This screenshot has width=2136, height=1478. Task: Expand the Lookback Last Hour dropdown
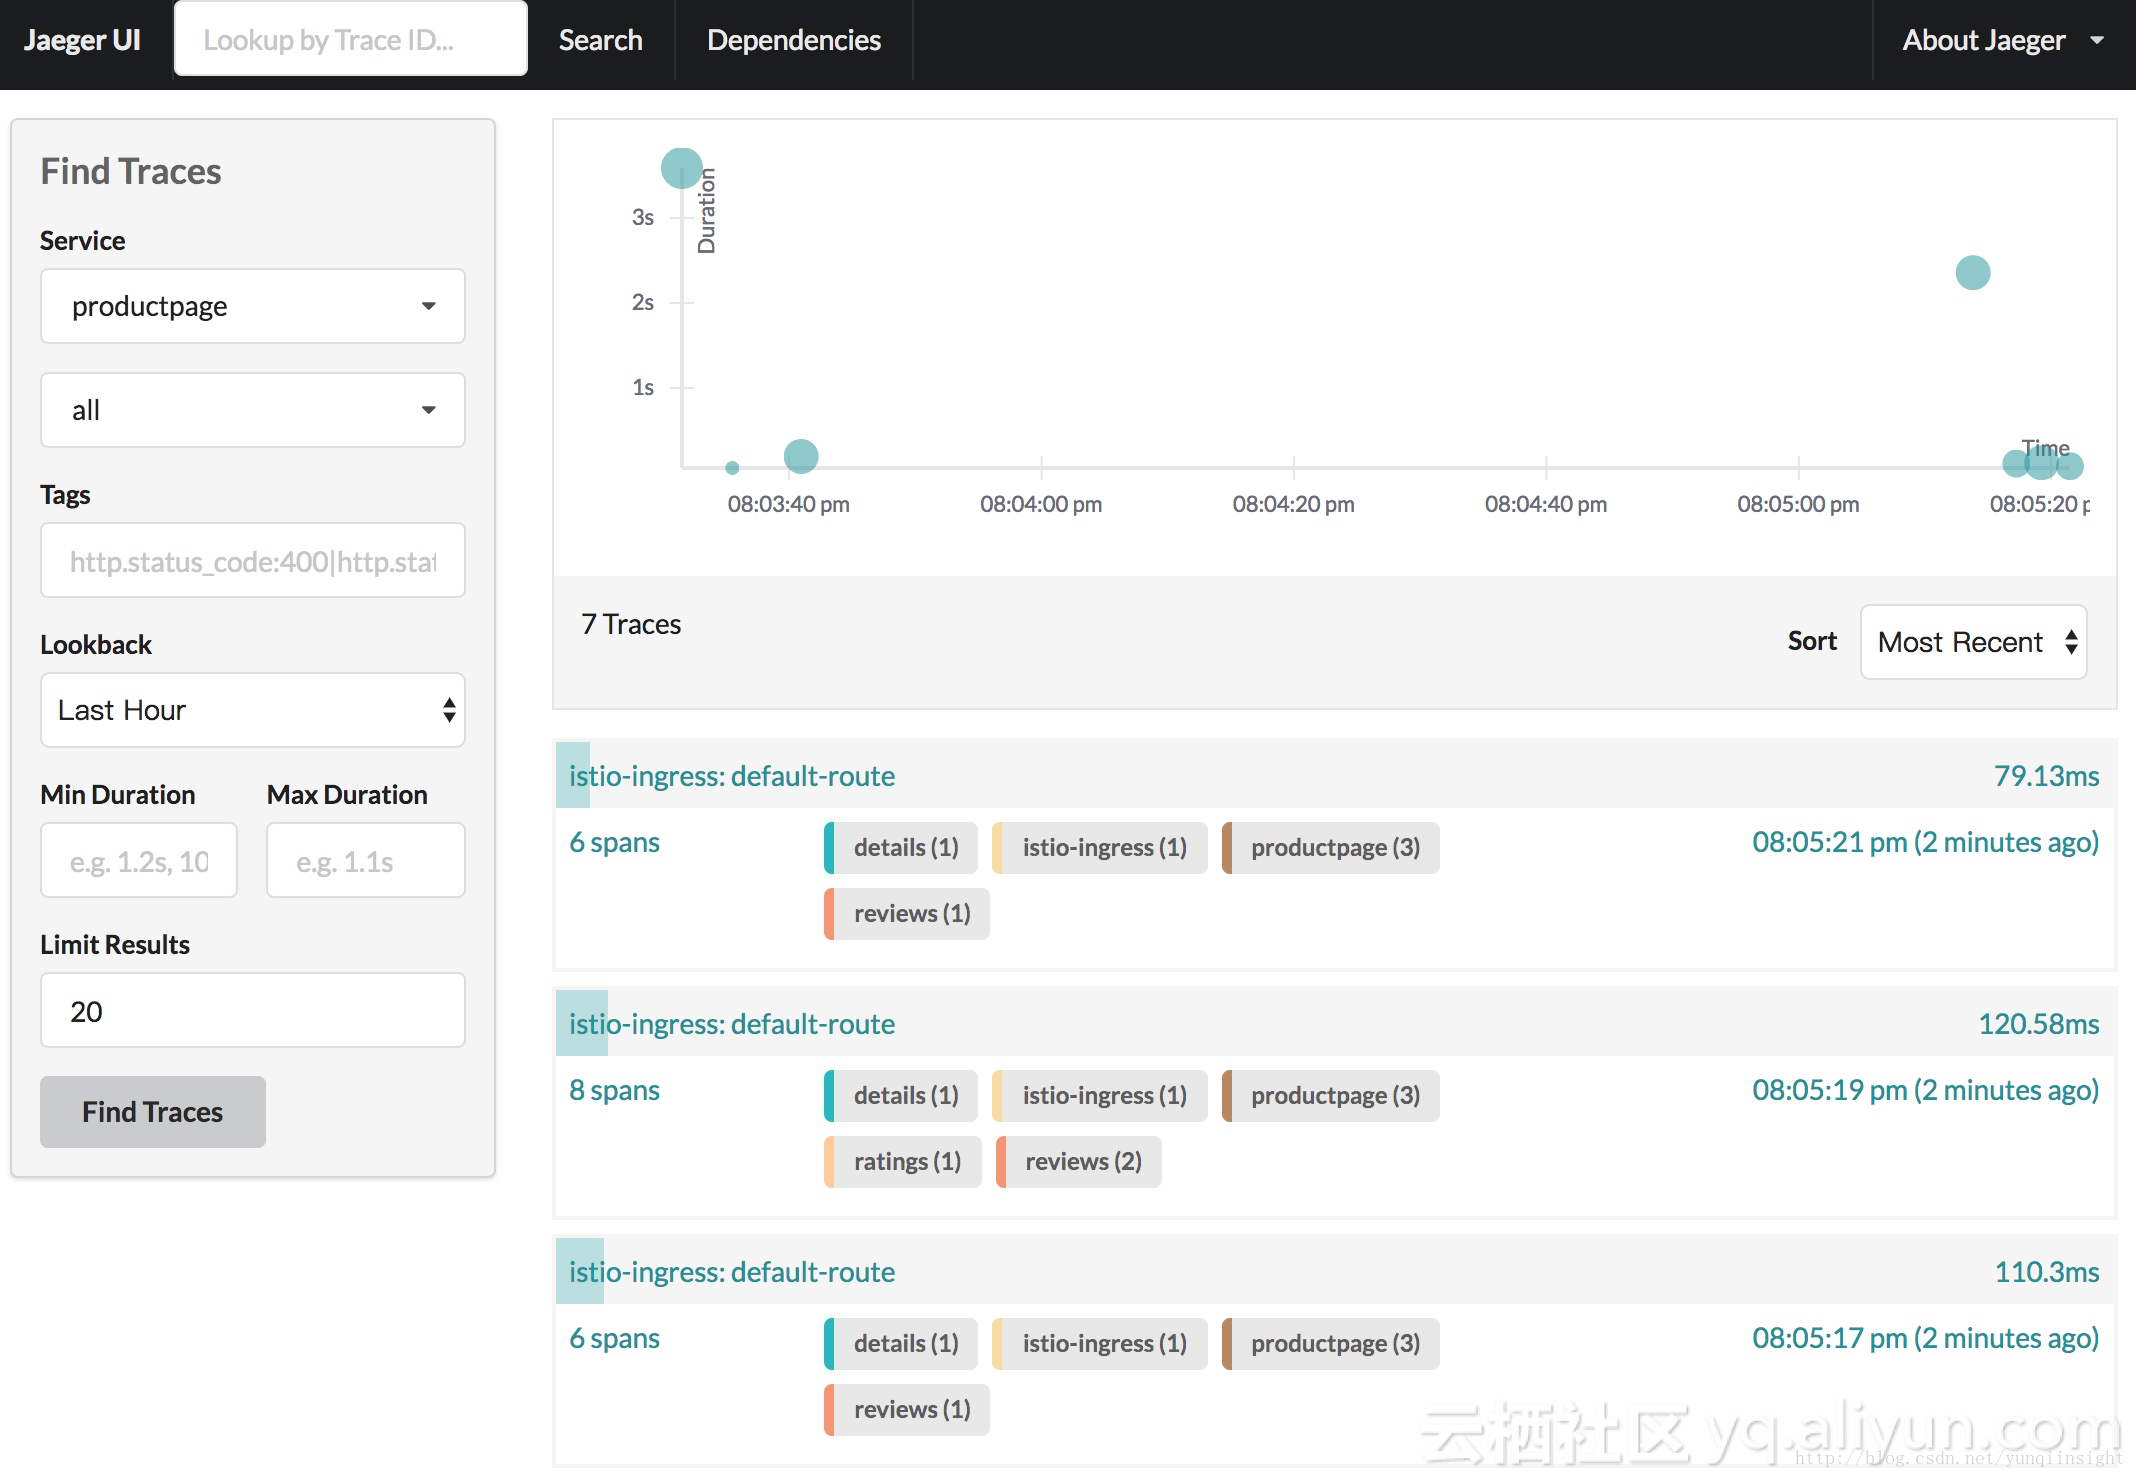[252, 709]
